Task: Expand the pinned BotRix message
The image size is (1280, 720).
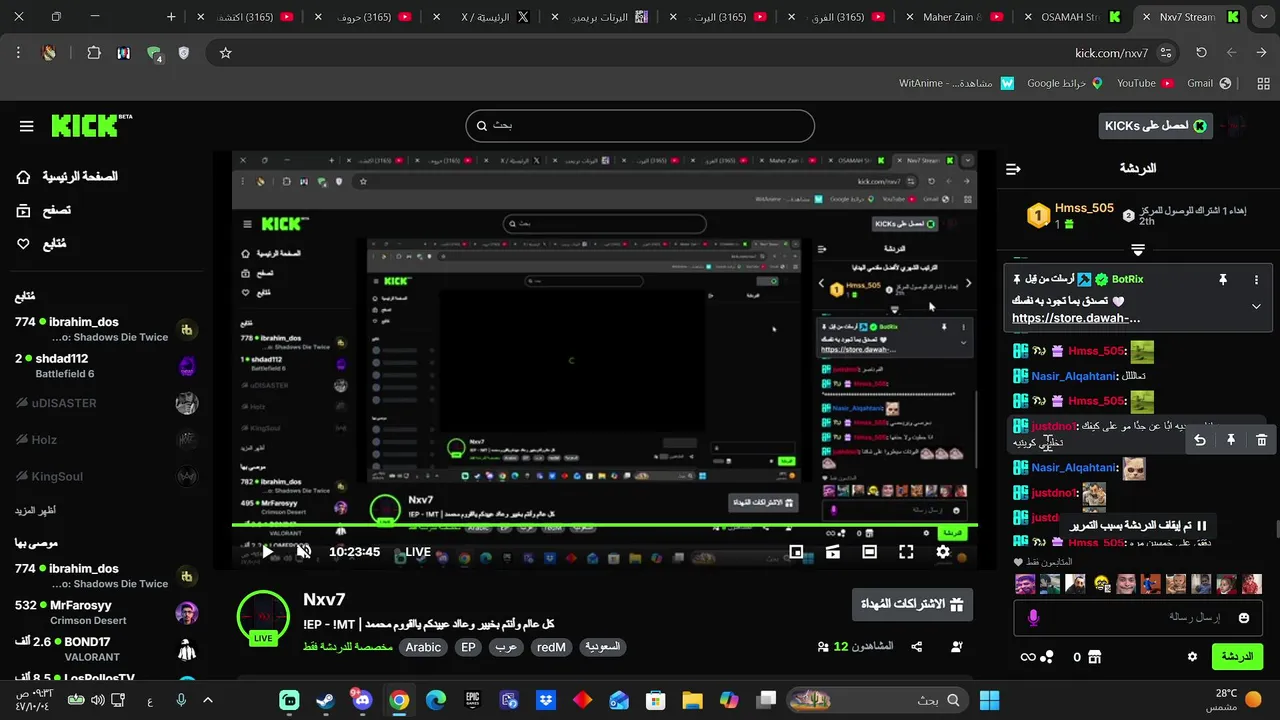Action: (x=1256, y=306)
